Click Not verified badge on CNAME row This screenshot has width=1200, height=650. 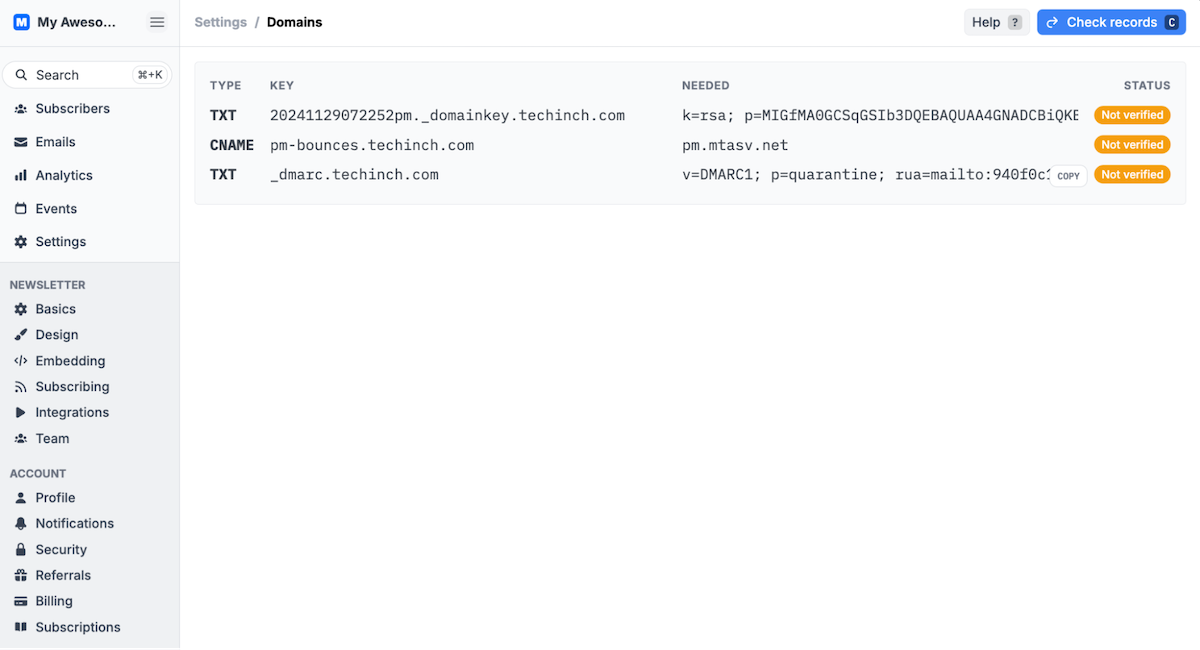click(1132, 145)
